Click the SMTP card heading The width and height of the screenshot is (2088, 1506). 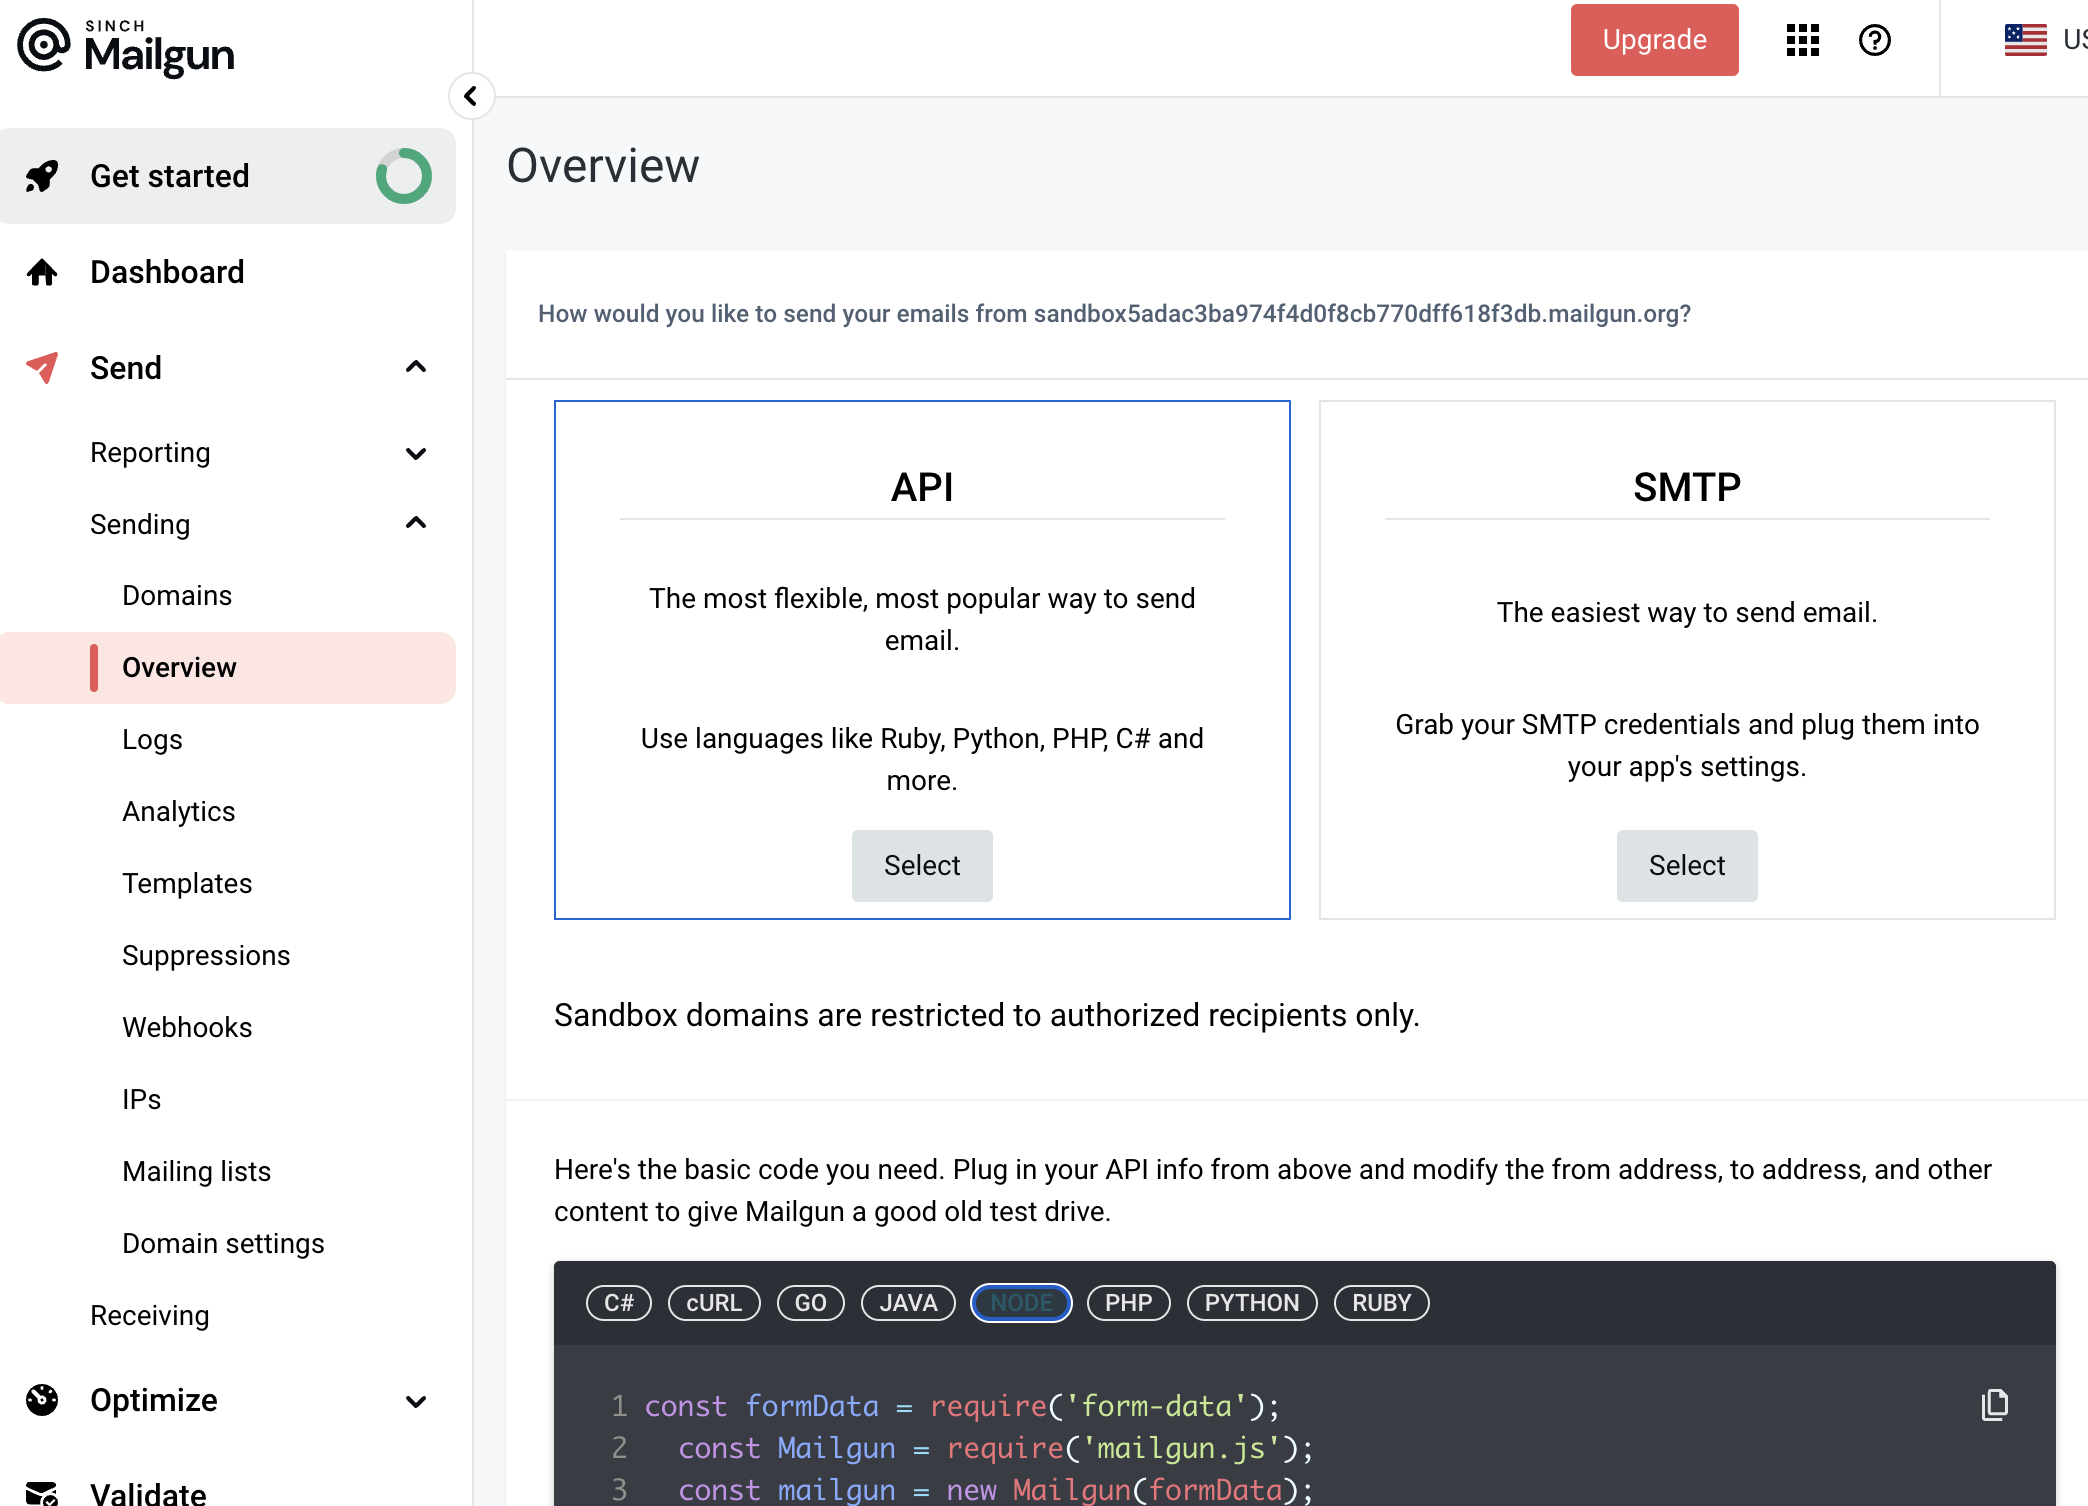1687,487
